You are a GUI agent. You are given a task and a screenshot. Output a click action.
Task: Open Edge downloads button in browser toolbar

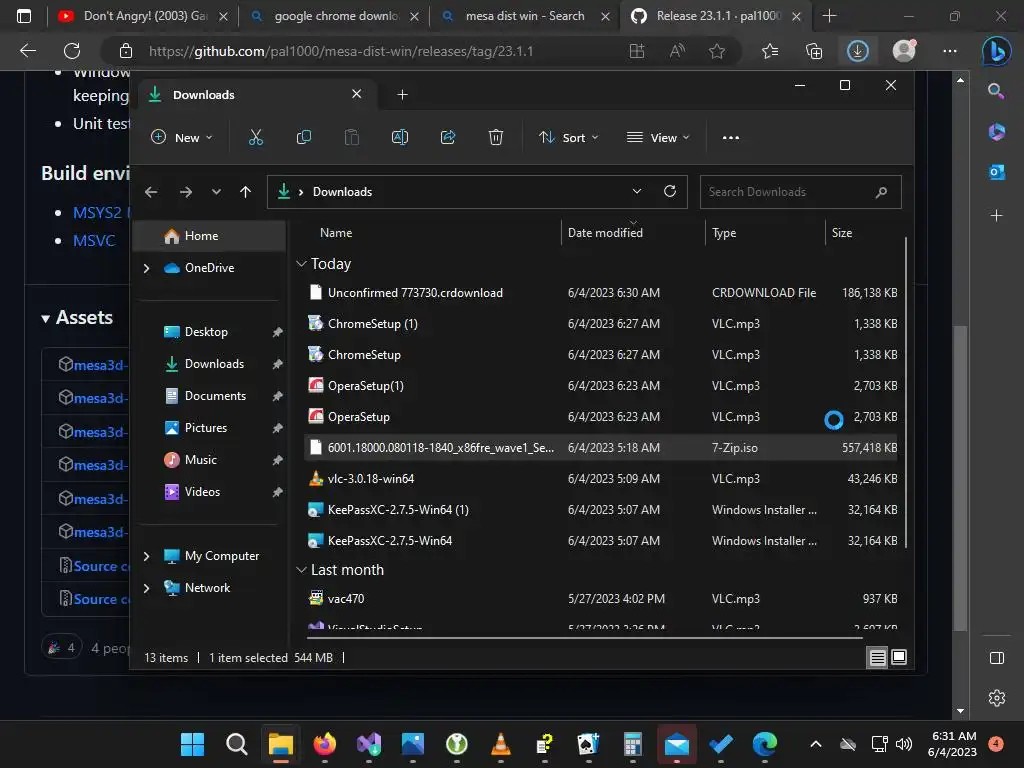[x=857, y=51]
